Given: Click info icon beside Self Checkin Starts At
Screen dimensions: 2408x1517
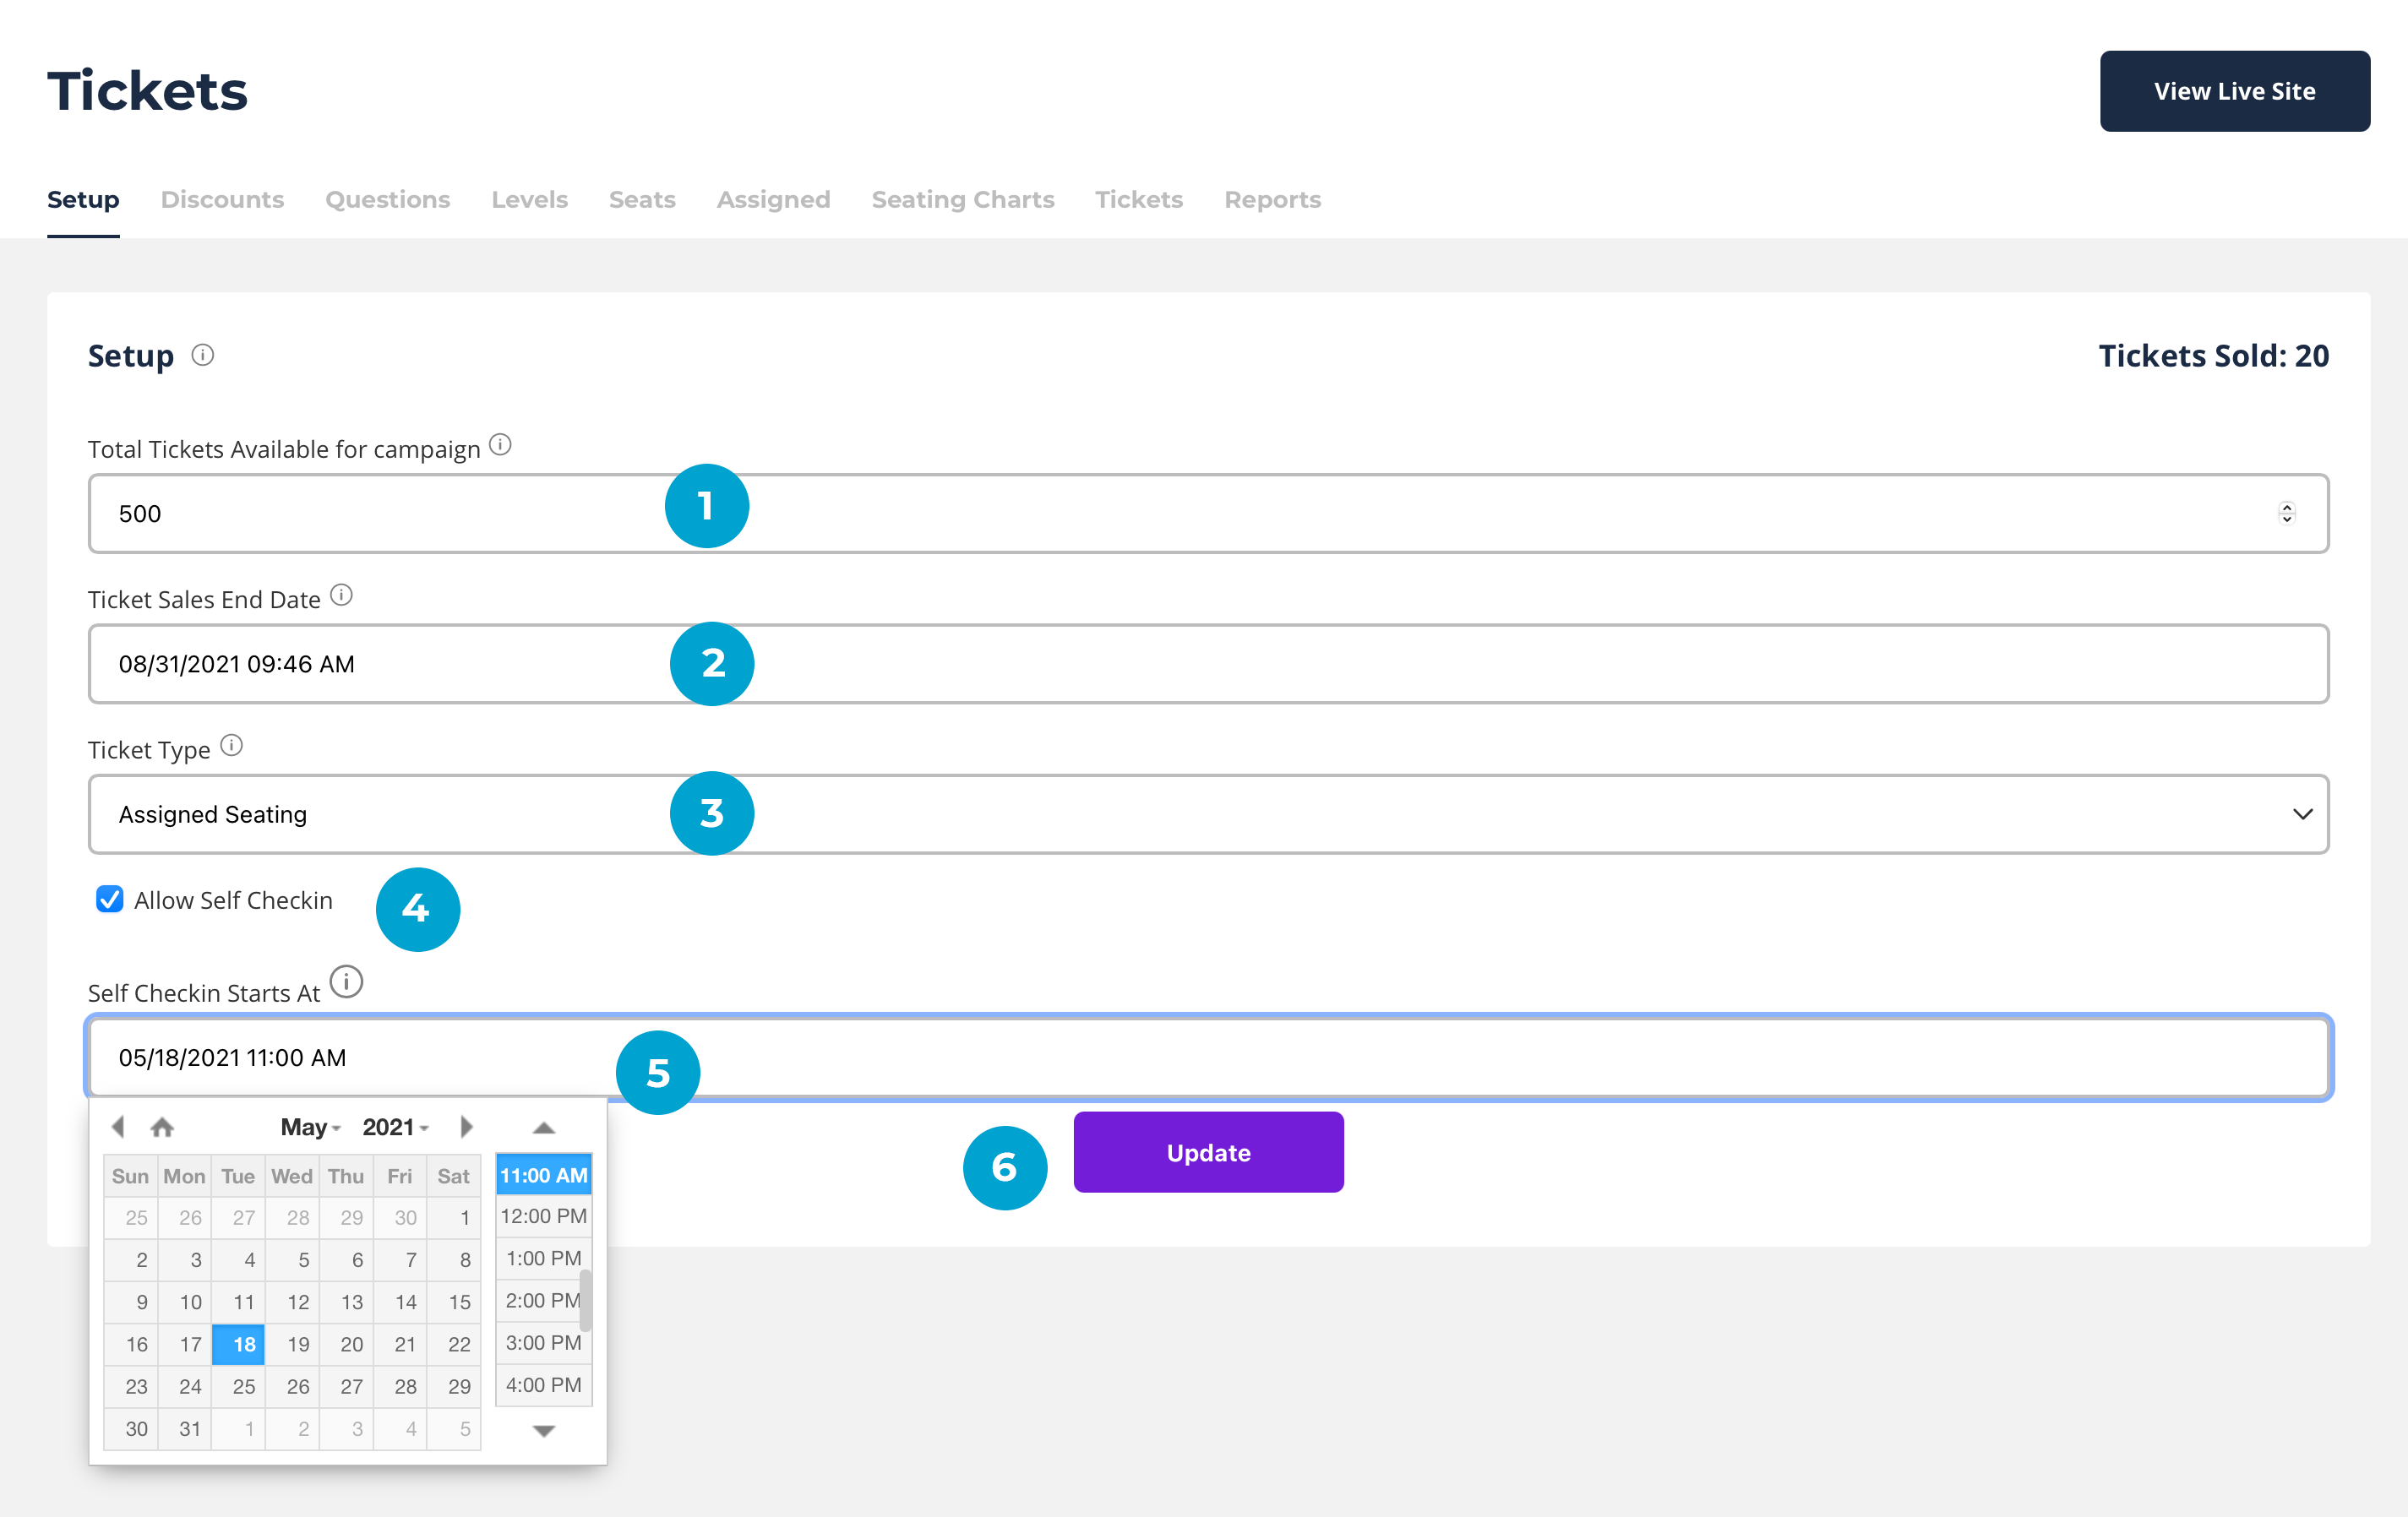Looking at the screenshot, I should click(346, 982).
